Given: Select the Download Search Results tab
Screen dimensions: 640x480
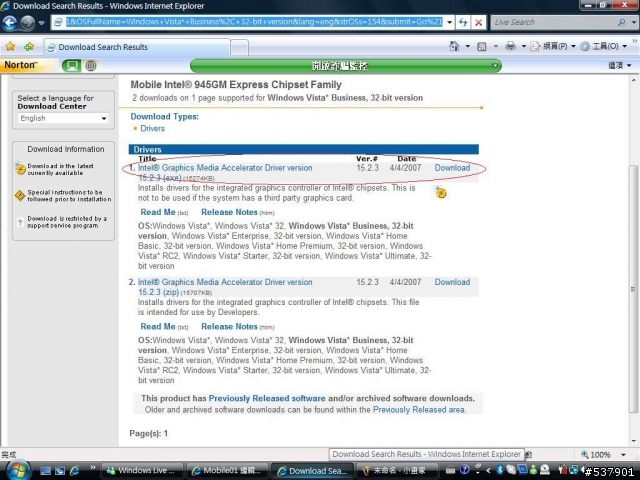Looking at the screenshot, I should pos(137,47).
